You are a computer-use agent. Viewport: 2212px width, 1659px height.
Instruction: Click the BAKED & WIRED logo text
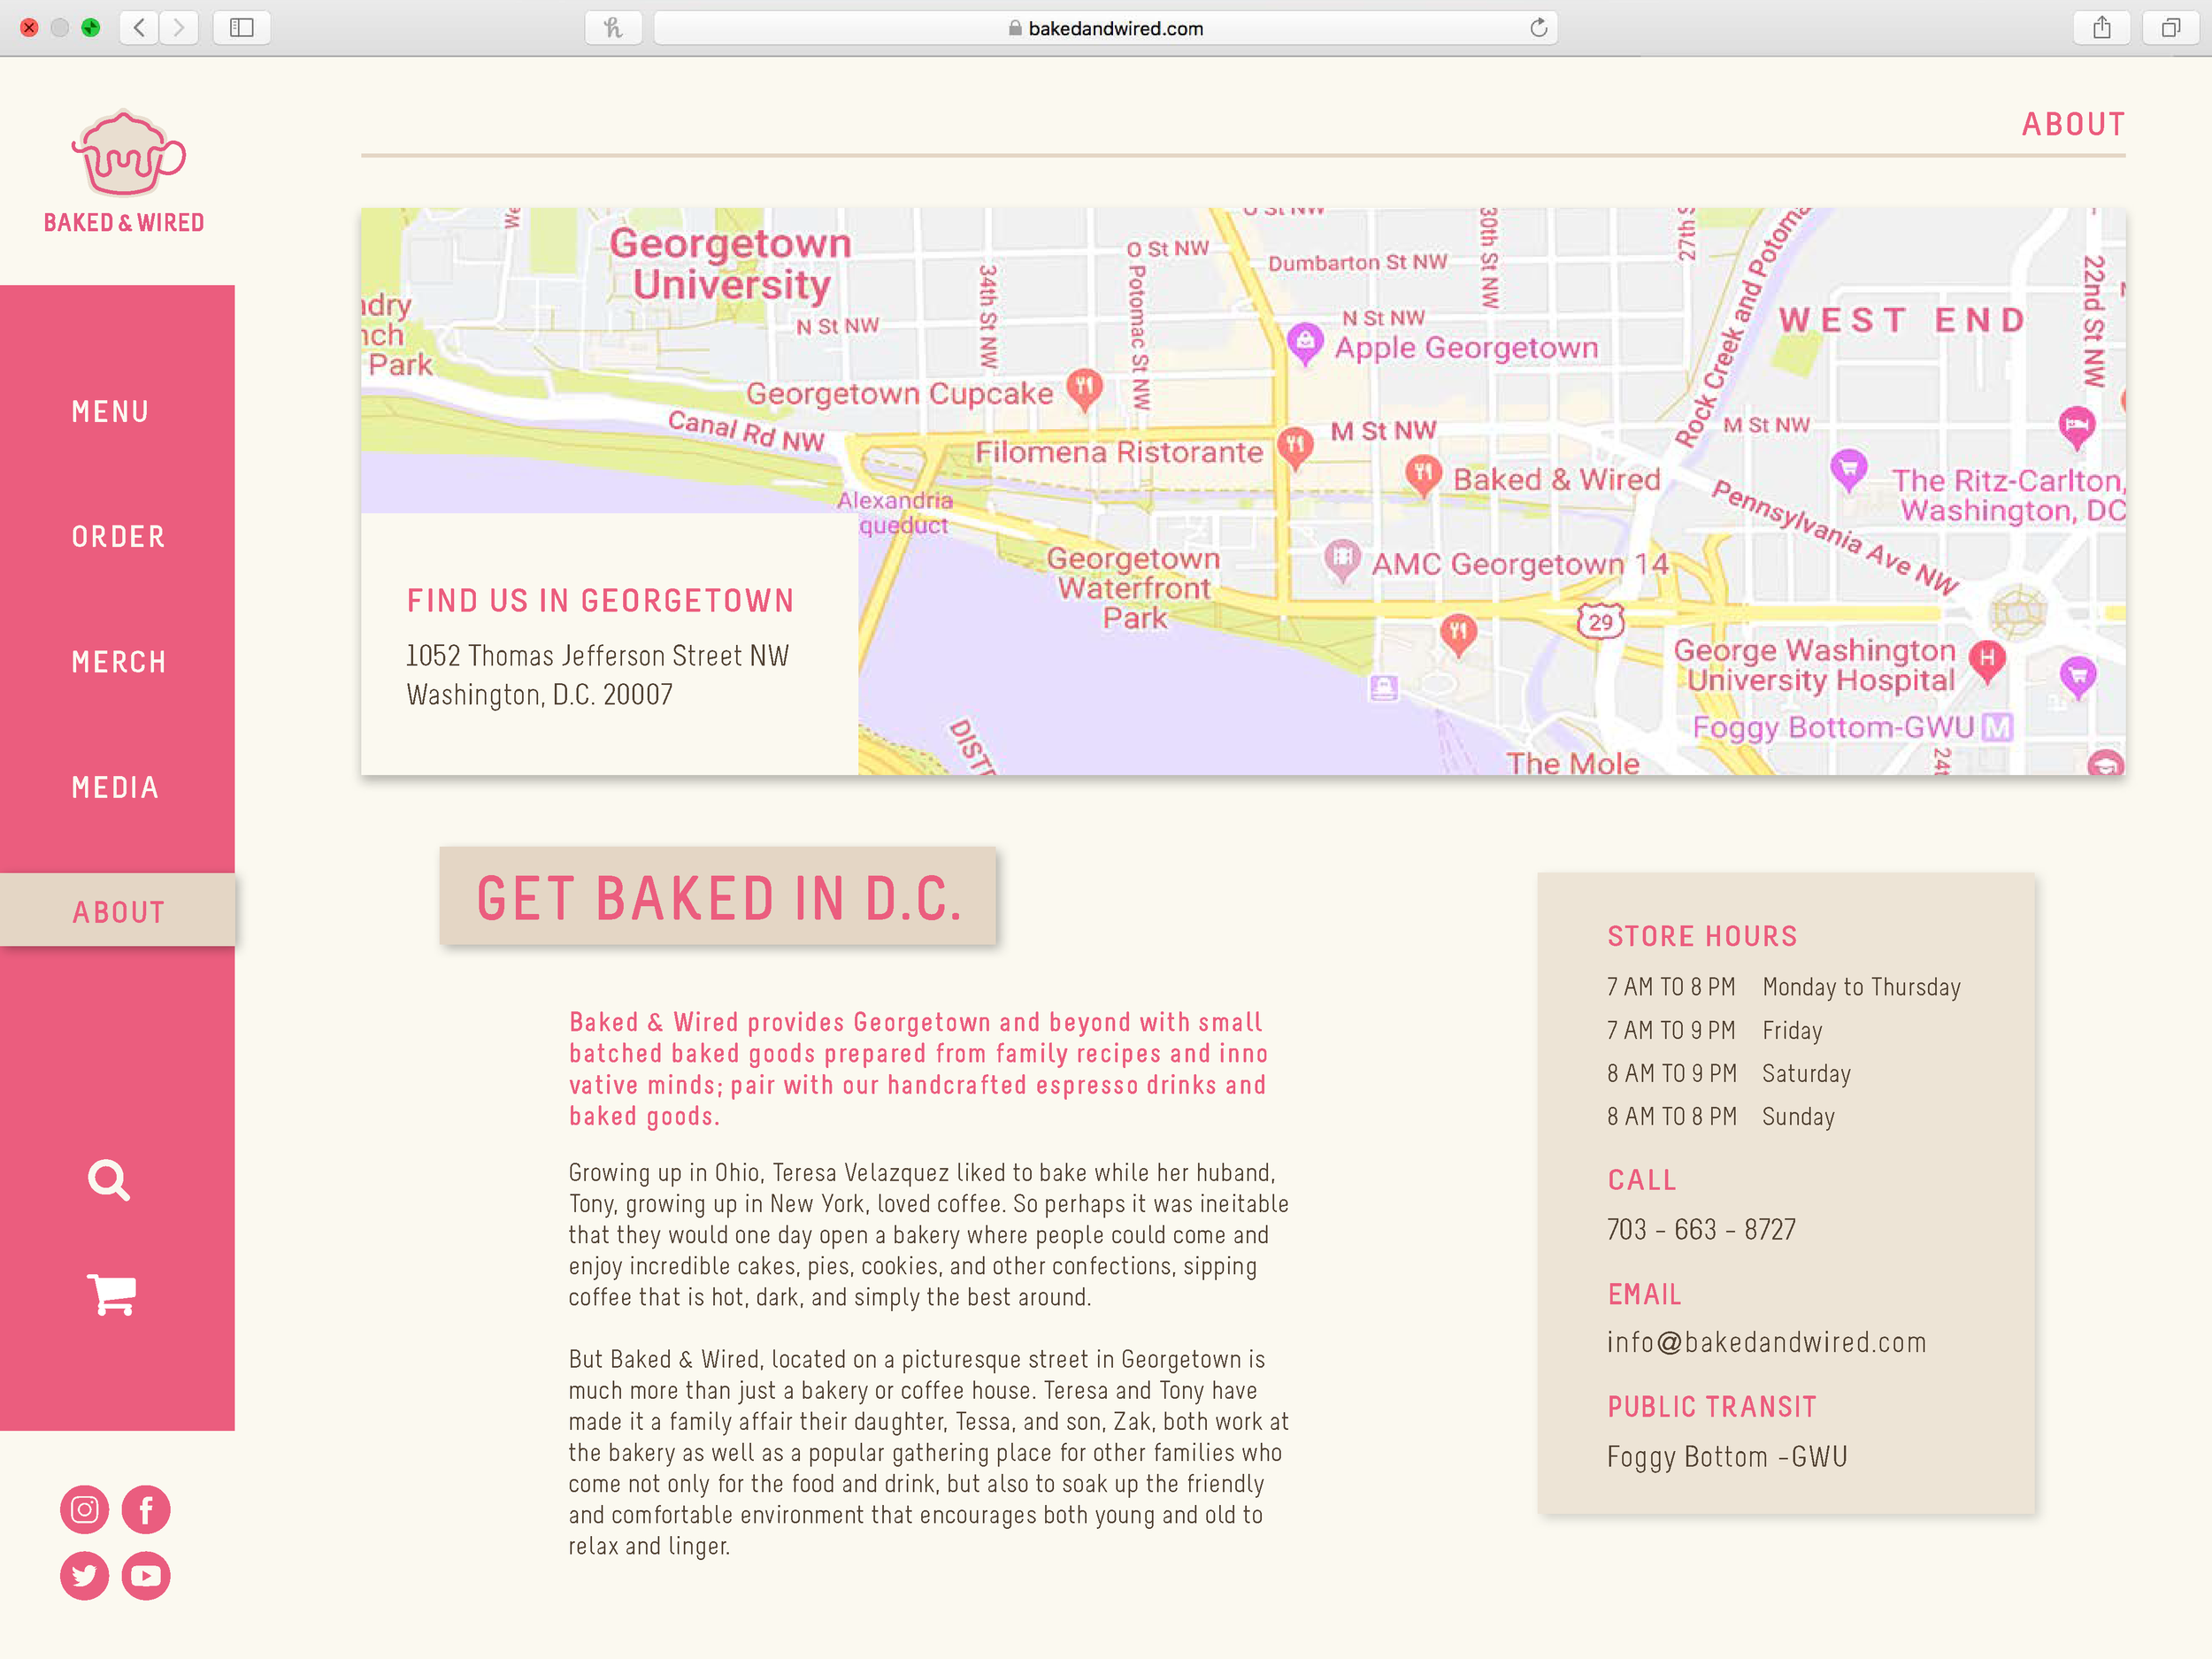tap(124, 222)
